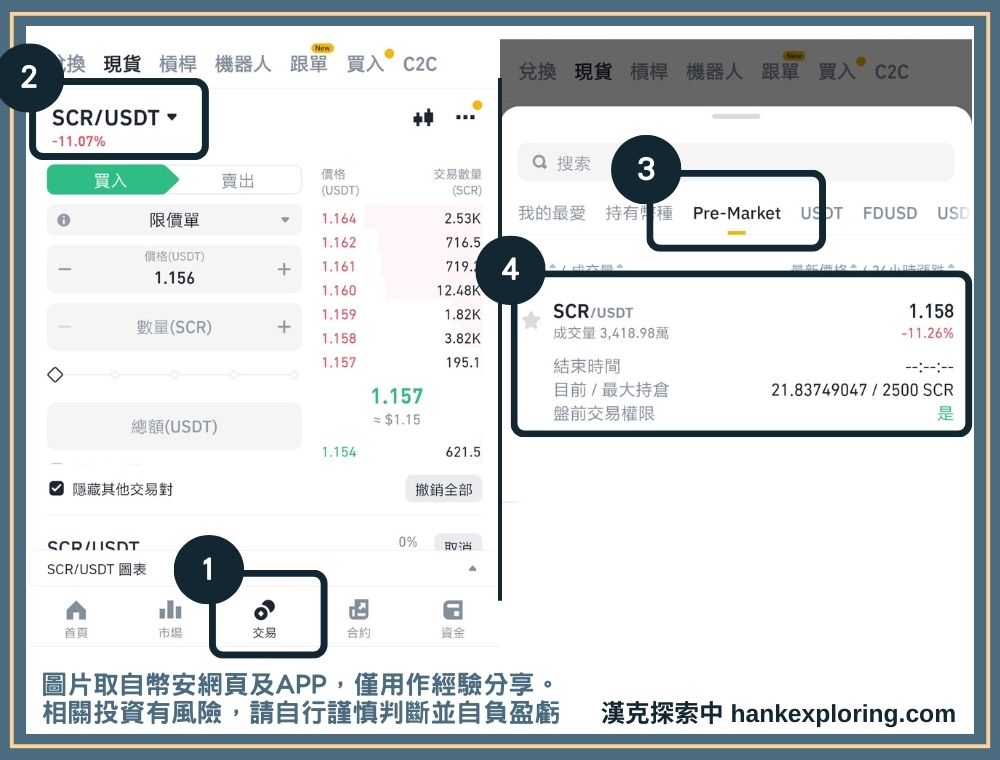
Task: Favorite SCR/USDT with the star icon
Action: coord(531,320)
